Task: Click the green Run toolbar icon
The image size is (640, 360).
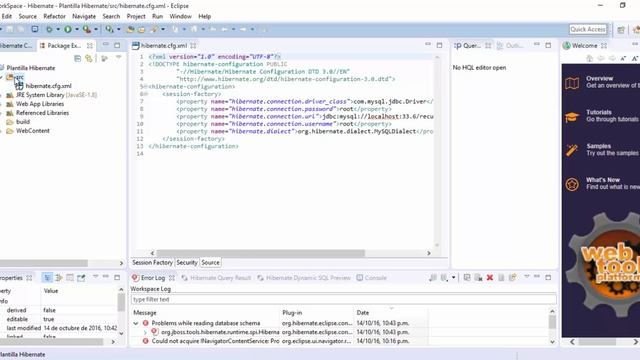Action: click(68, 29)
